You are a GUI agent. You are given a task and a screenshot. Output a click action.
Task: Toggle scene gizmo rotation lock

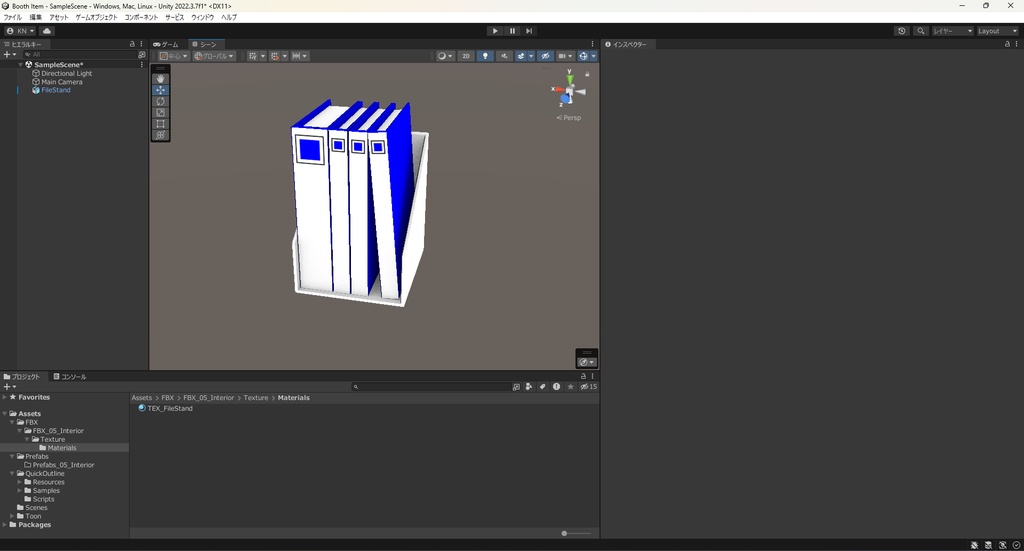tap(587, 74)
